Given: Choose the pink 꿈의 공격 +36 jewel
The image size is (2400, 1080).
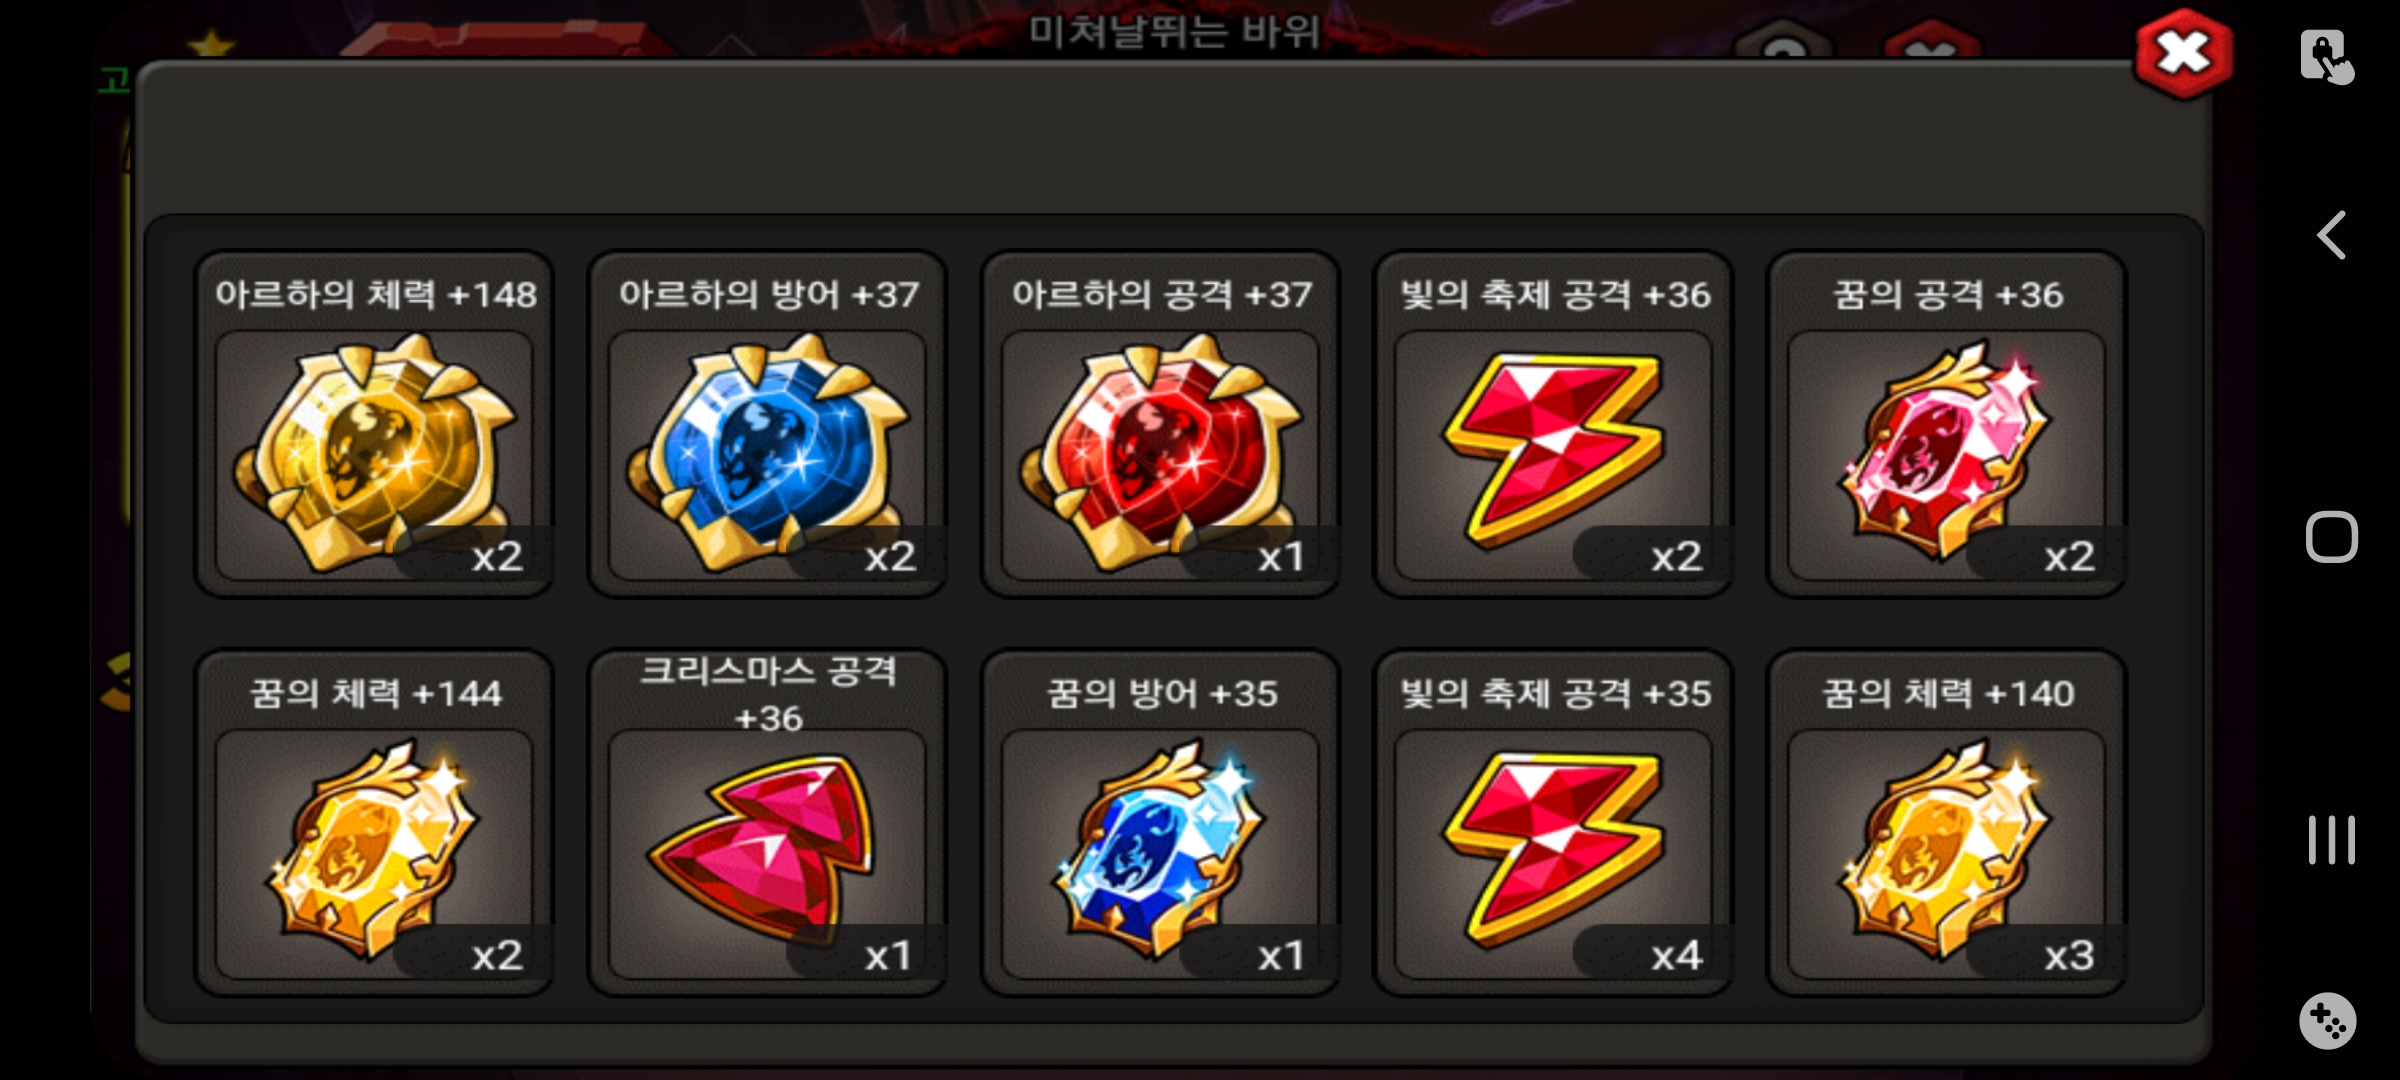Looking at the screenshot, I should [x=1946, y=455].
